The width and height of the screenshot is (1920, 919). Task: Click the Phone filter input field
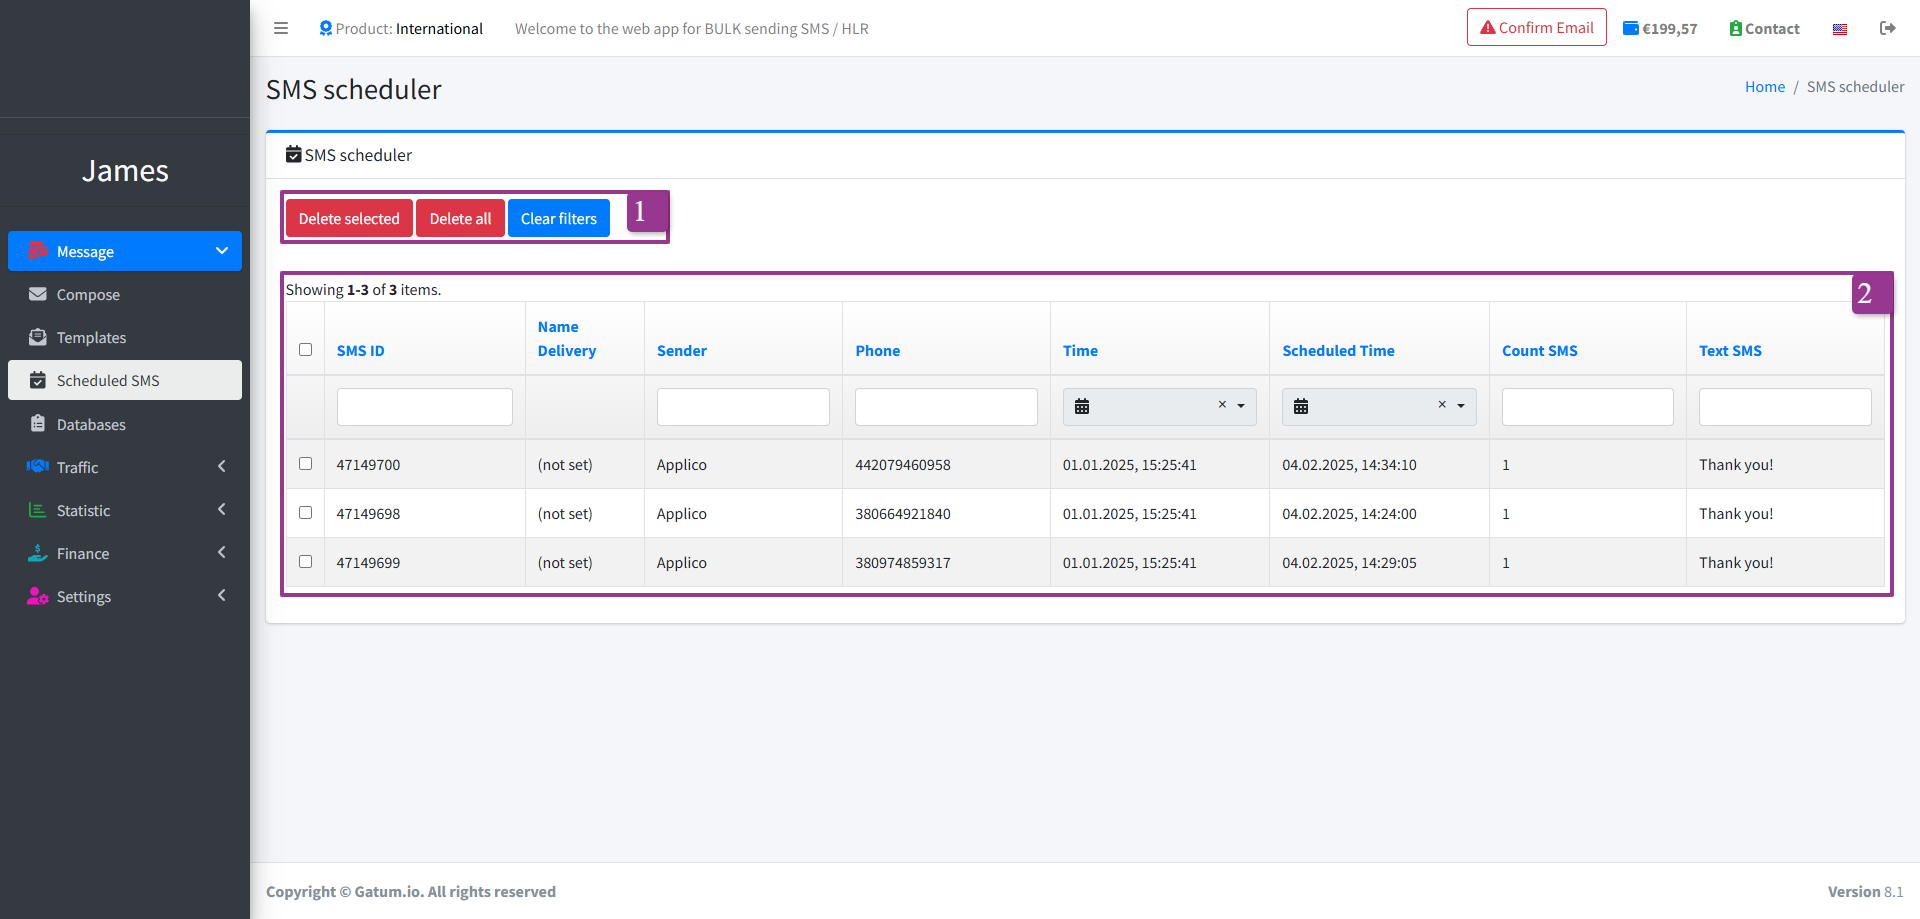946,407
